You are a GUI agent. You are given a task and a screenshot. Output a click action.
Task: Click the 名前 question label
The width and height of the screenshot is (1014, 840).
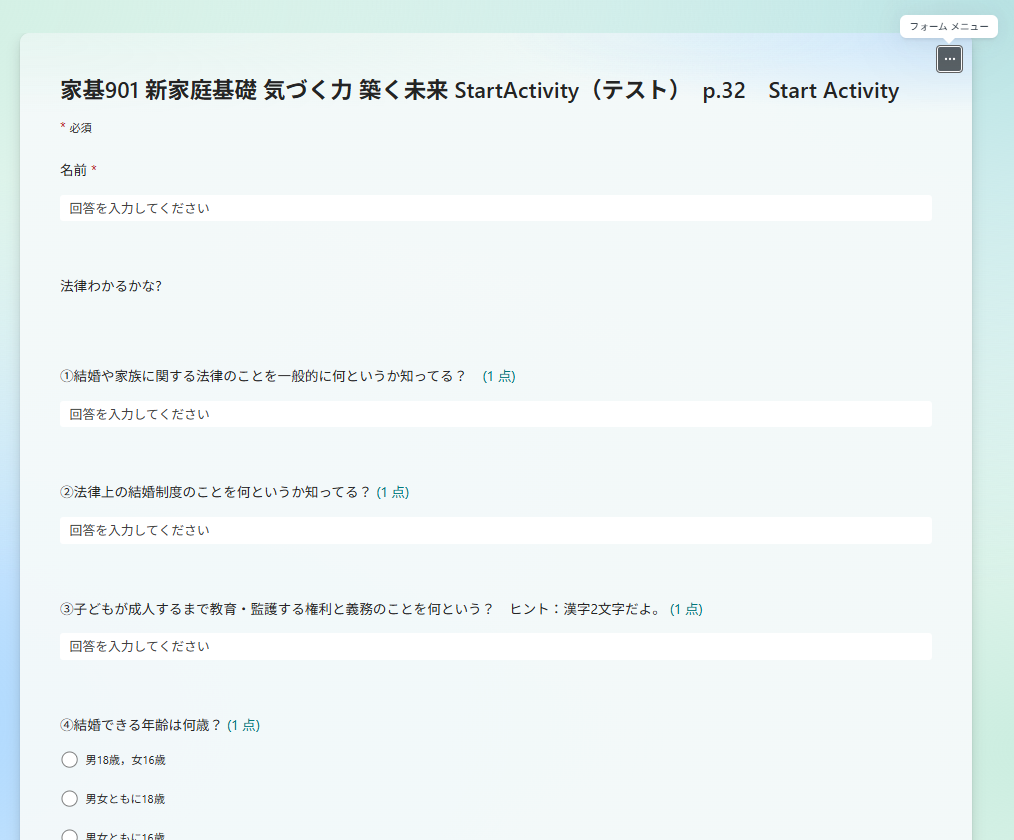74,170
